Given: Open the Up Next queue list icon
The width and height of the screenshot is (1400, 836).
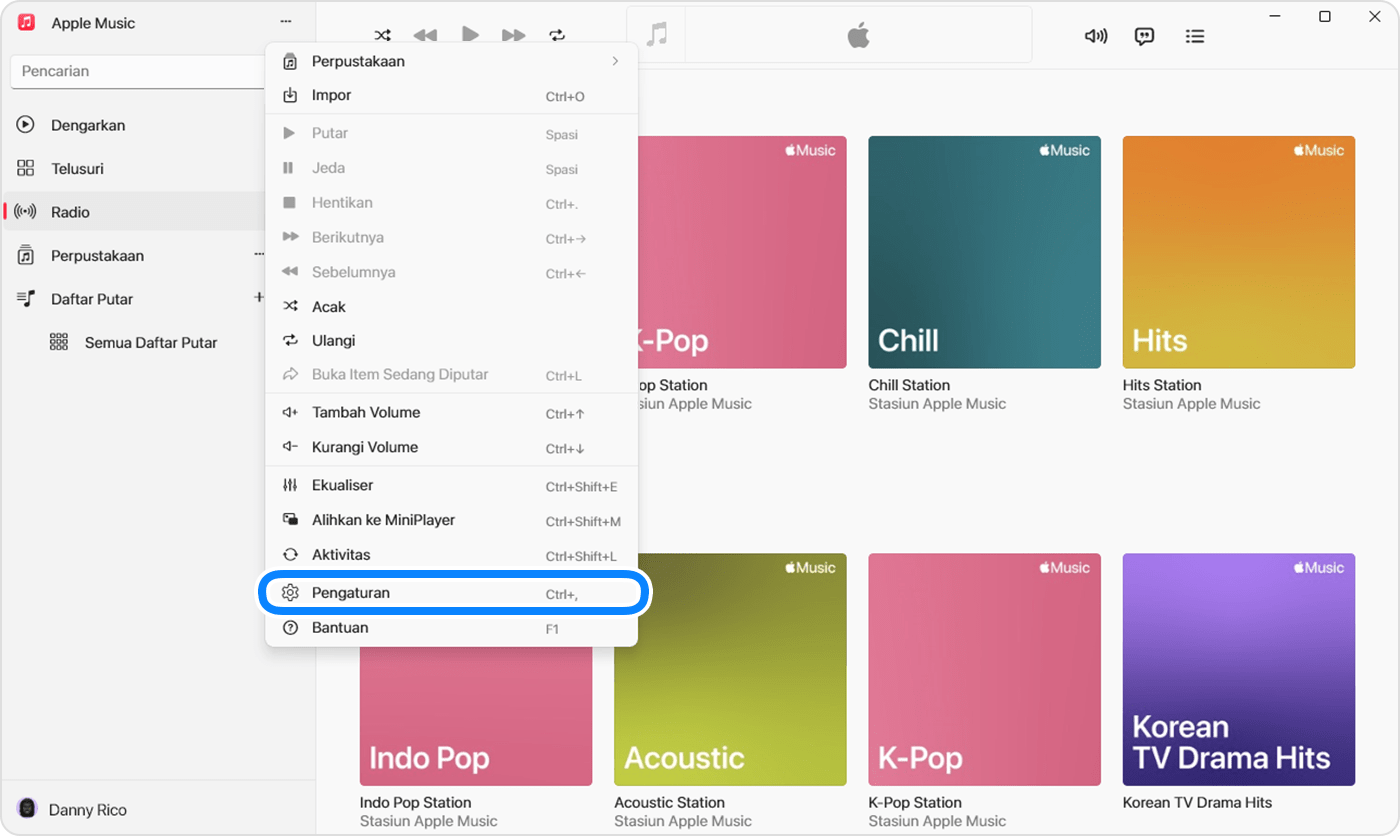Looking at the screenshot, I should [1195, 36].
